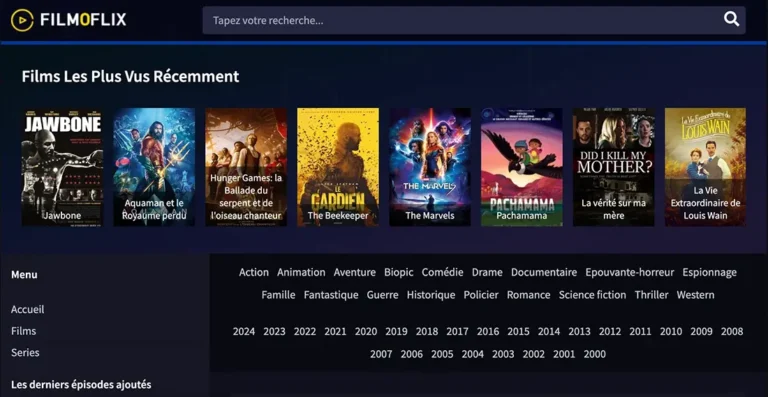Filter films by year 2000
The width and height of the screenshot is (768, 397).
(595, 354)
